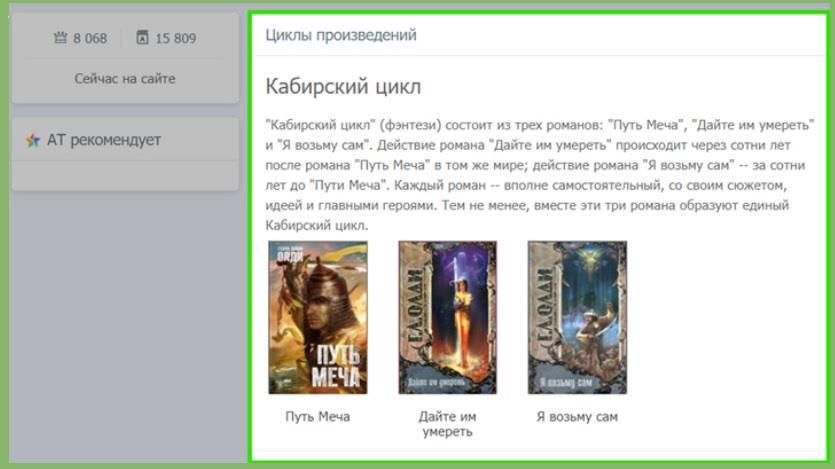Viewport: 835px width, 469px height.
Task: Click the Я возьму сам book cover
Action: pyautogui.click(x=577, y=317)
